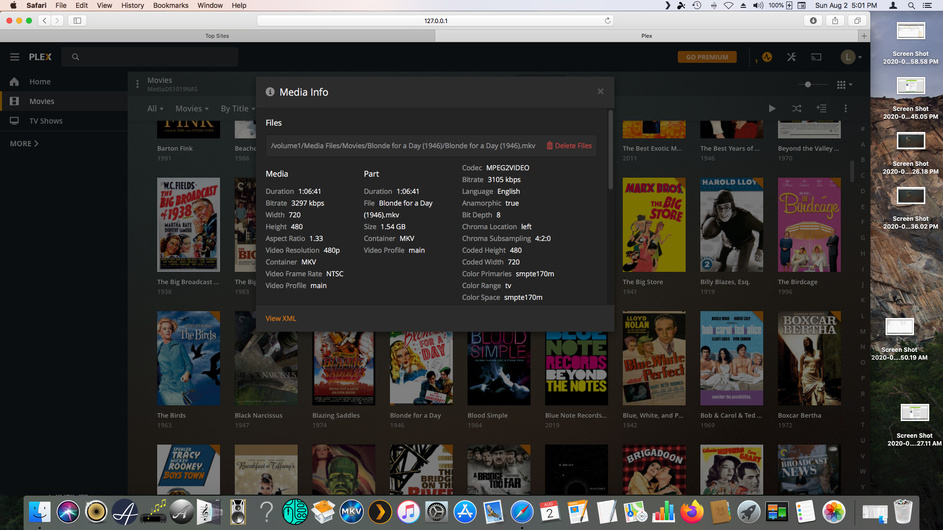The height and width of the screenshot is (530, 943).
Task: Open the Movies type dropdown
Action: coord(192,109)
